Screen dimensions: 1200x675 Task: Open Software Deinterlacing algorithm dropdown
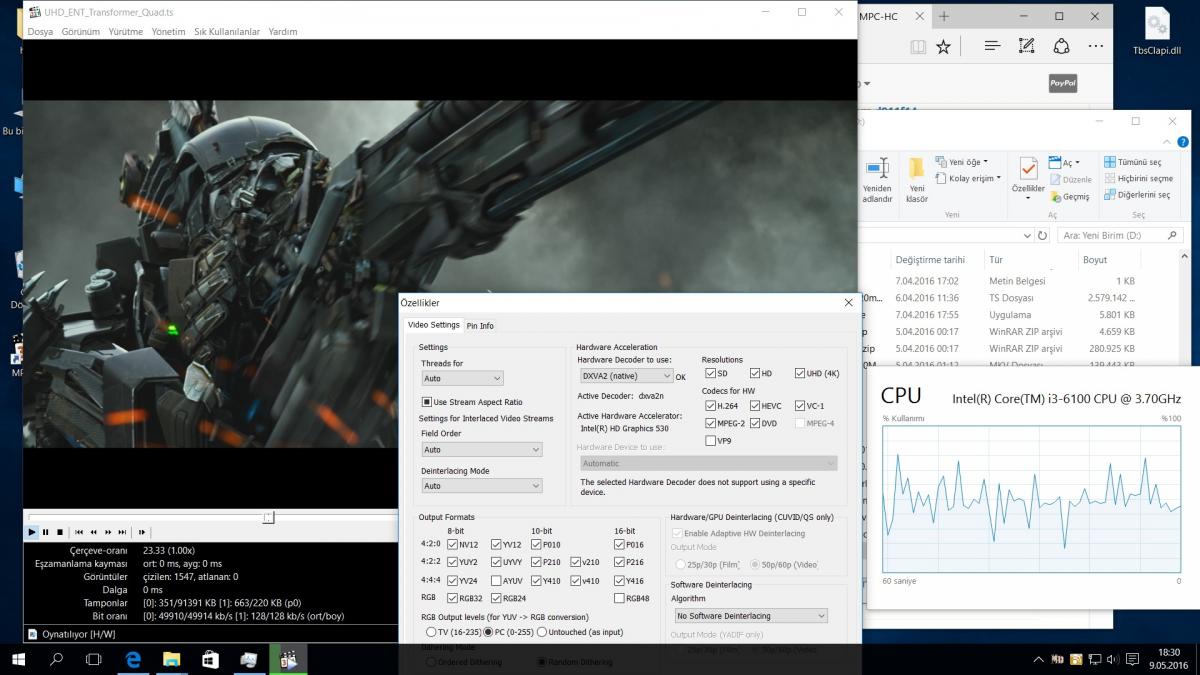pyautogui.click(x=750, y=616)
